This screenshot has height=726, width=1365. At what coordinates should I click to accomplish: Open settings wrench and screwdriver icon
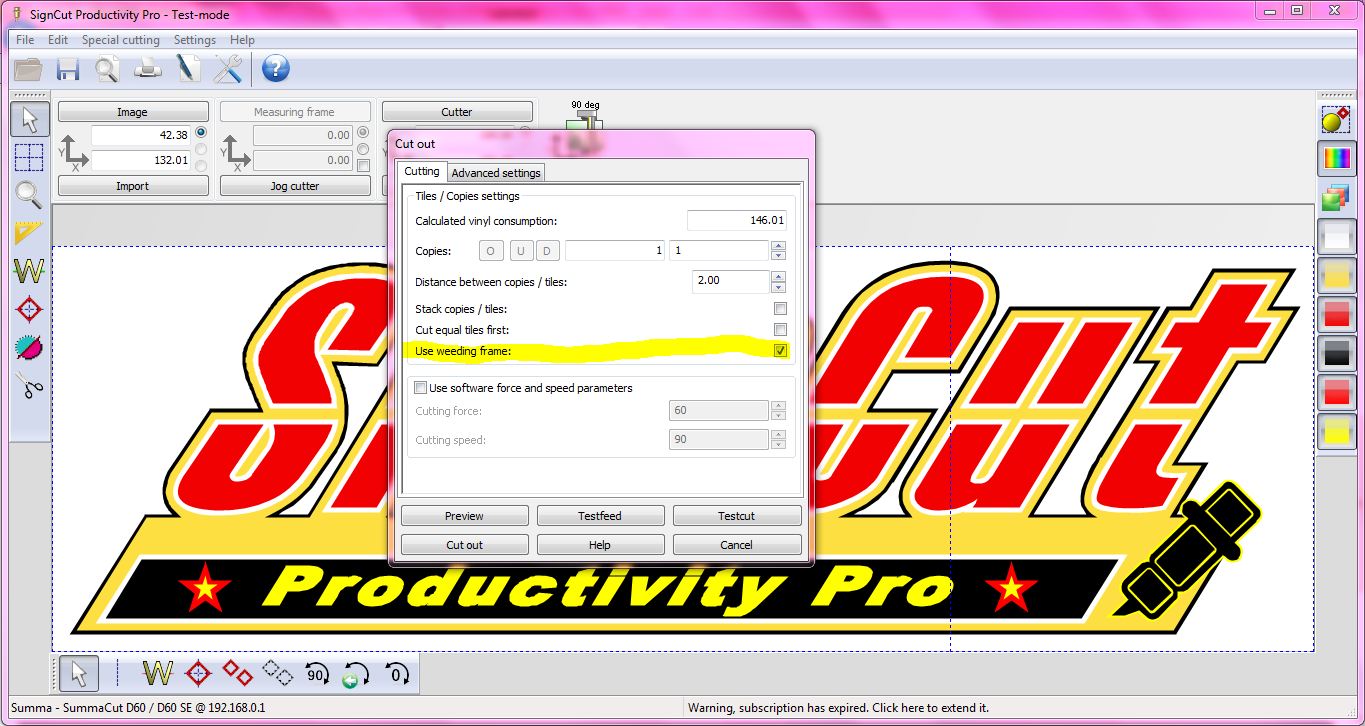coord(228,69)
